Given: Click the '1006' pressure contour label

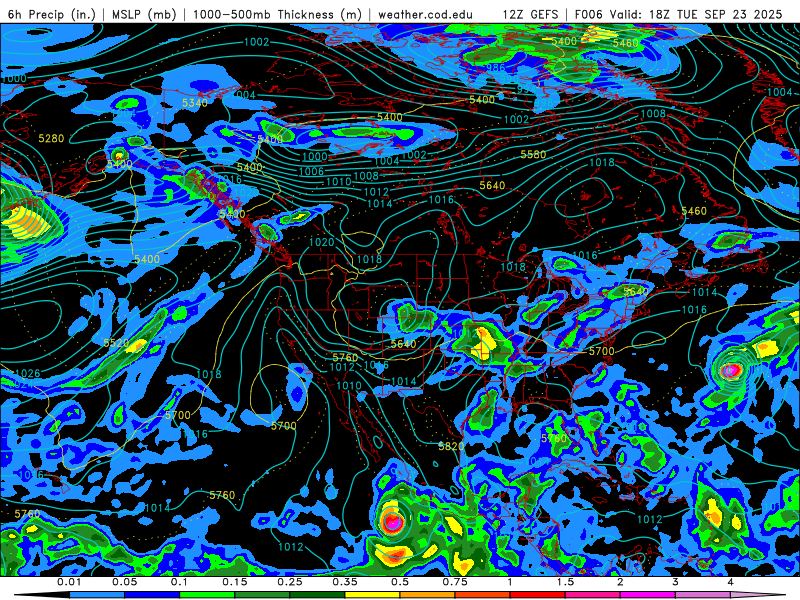Looking at the screenshot, I should coord(311,171).
